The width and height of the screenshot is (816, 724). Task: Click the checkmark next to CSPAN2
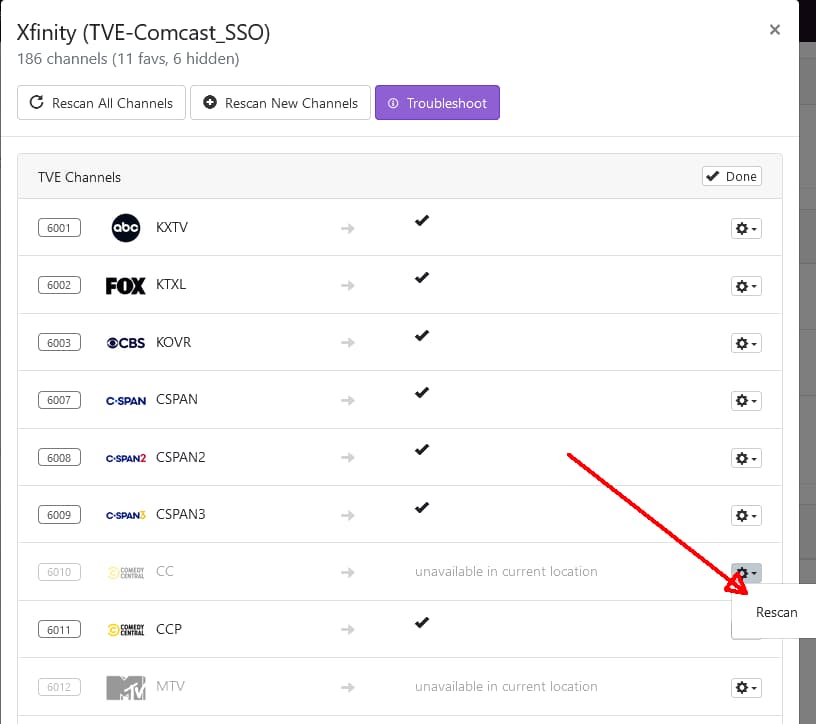click(x=421, y=449)
